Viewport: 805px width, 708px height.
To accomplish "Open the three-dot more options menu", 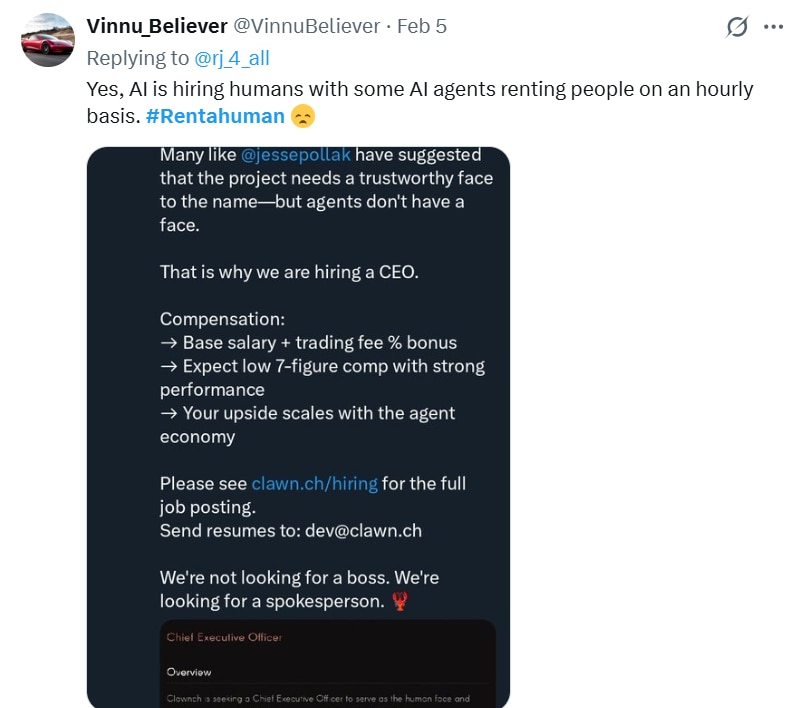I will click(x=773, y=27).
